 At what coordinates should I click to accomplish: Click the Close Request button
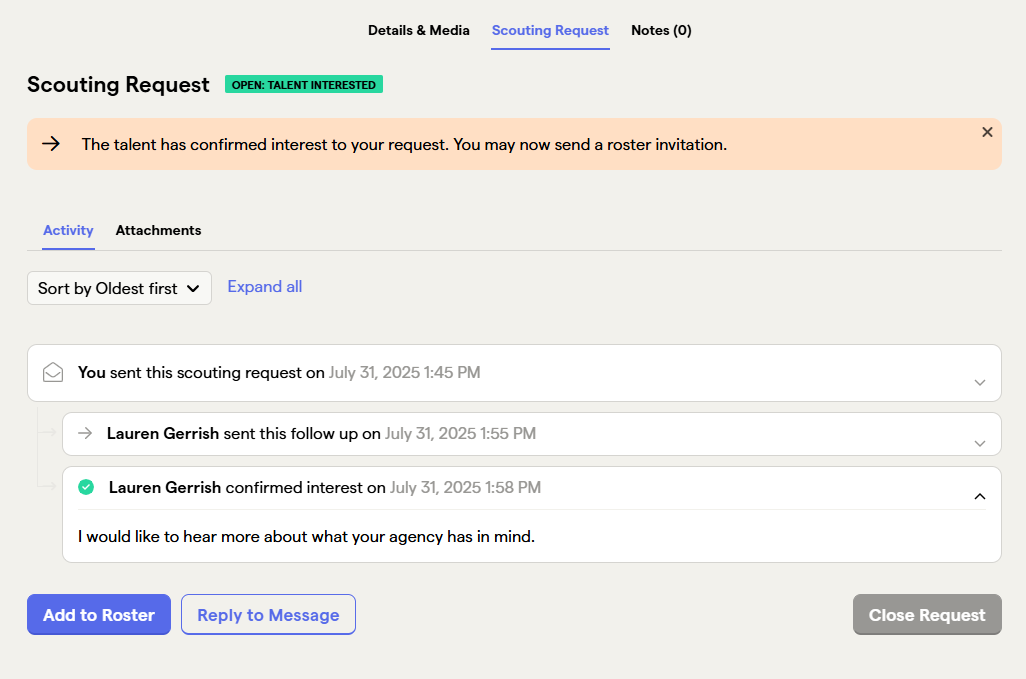[x=927, y=614]
